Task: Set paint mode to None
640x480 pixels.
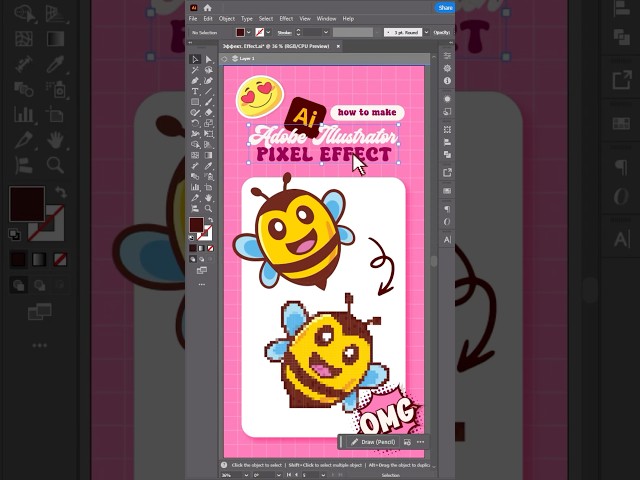Action: click(211, 248)
